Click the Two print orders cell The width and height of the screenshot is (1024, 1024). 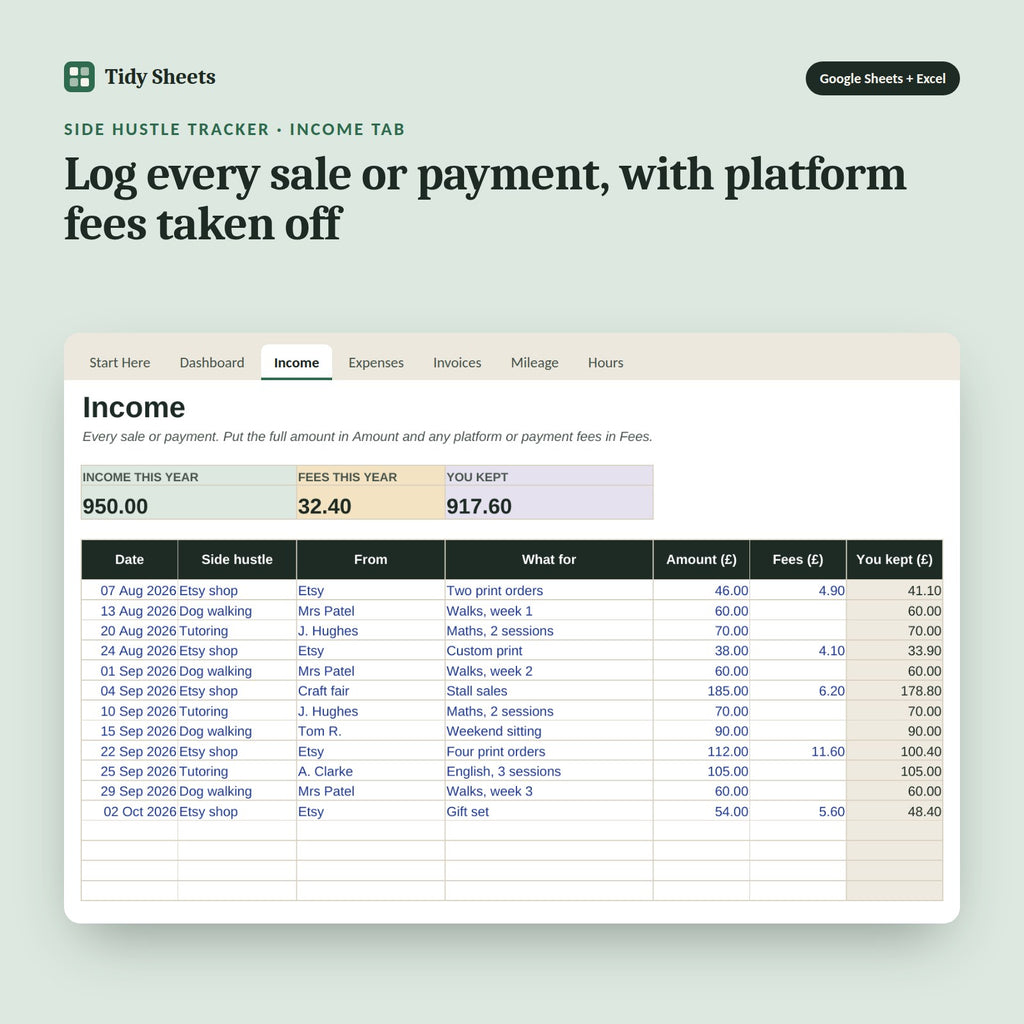[x=549, y=590]
